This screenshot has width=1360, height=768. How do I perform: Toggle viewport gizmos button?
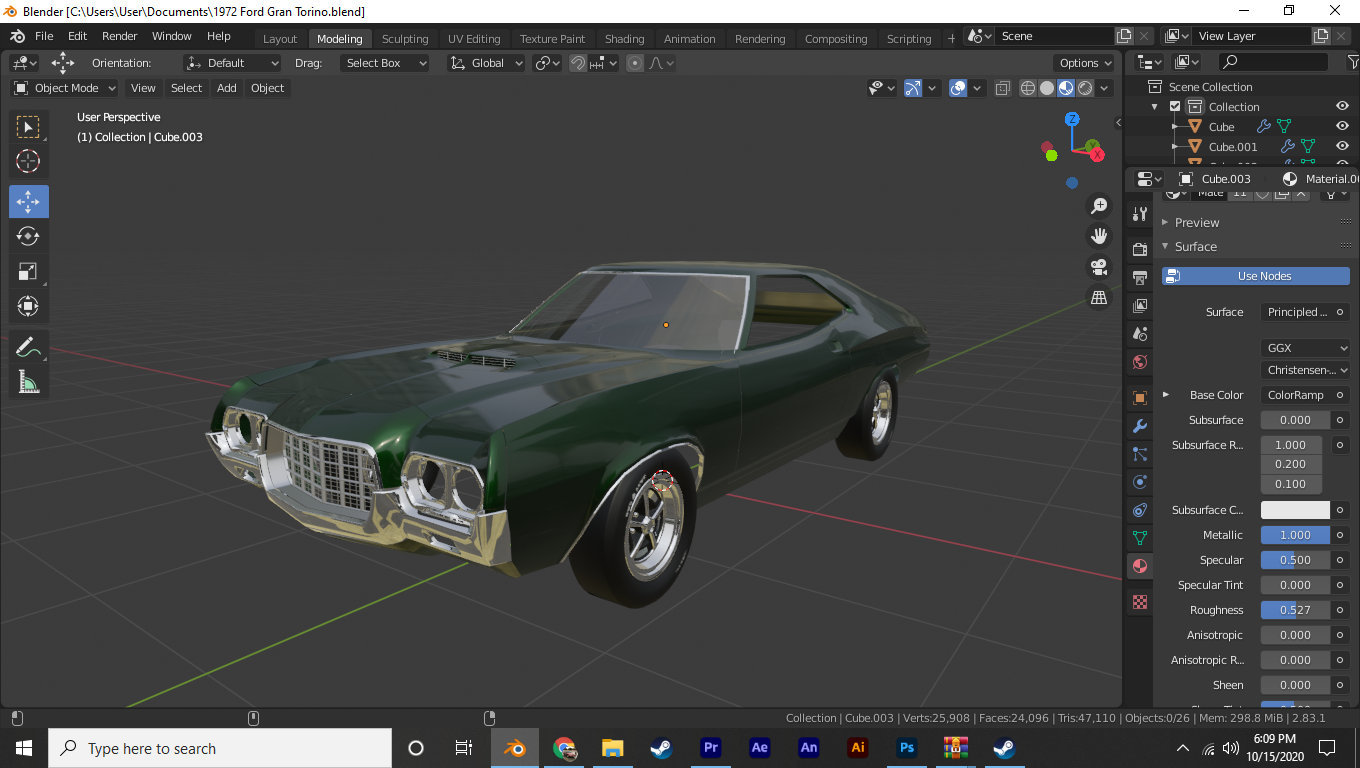[913, 88]
